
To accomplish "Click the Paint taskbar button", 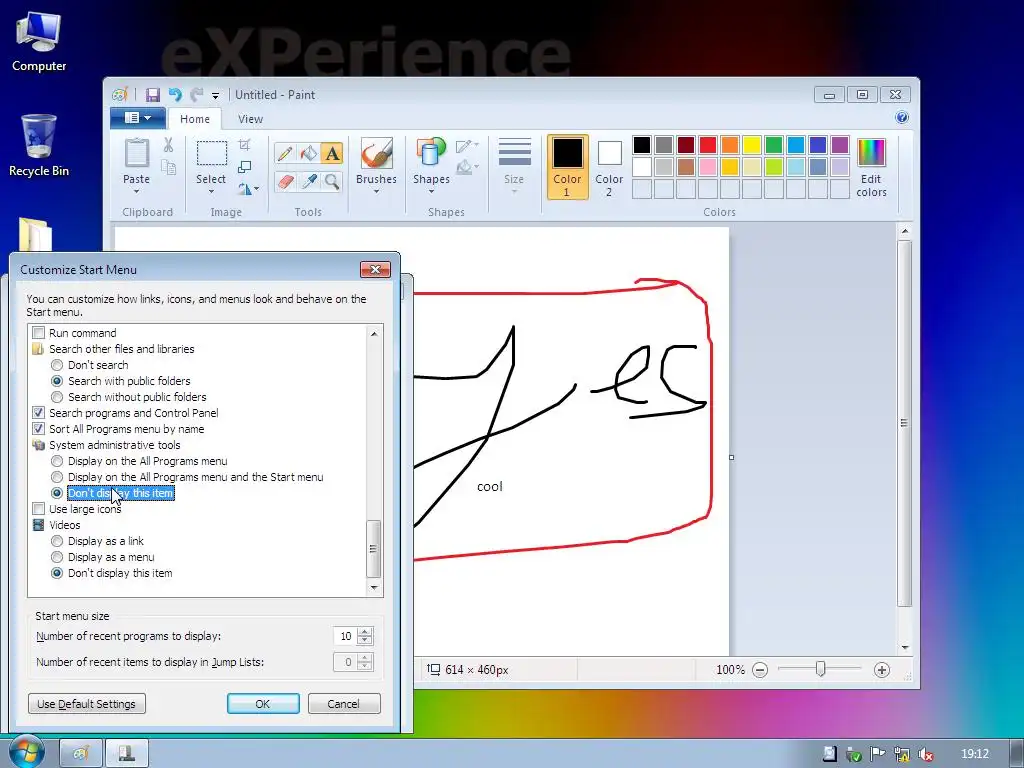I will coord(81,754).
